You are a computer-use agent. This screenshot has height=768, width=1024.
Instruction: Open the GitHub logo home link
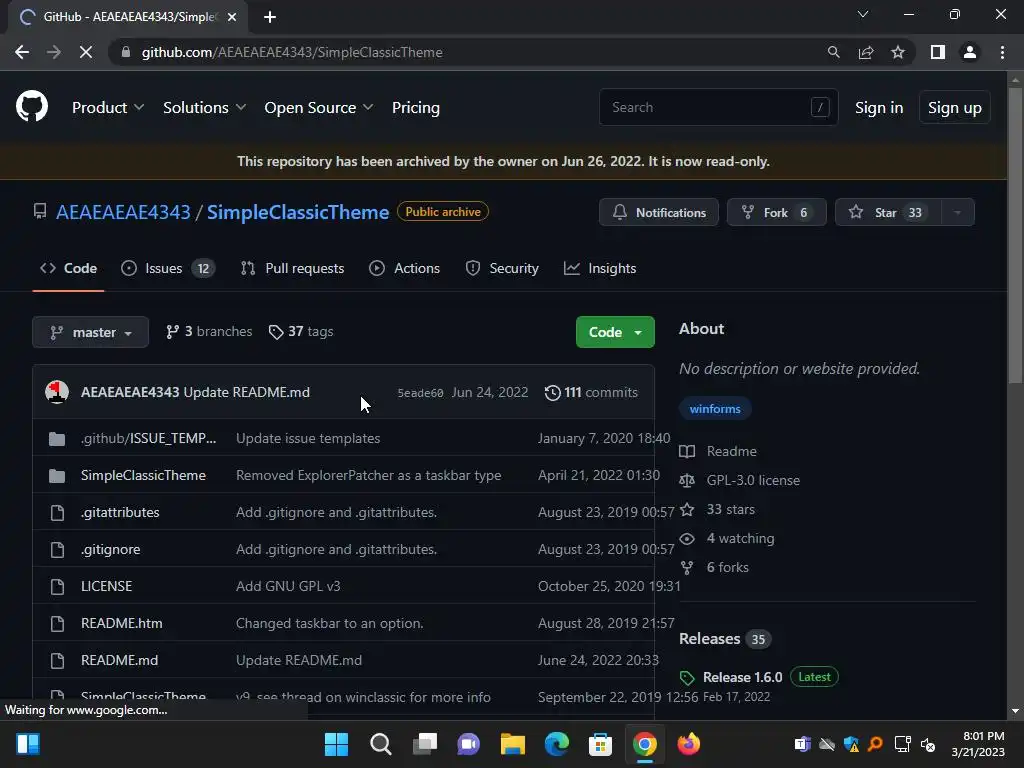tap(32, 107)
